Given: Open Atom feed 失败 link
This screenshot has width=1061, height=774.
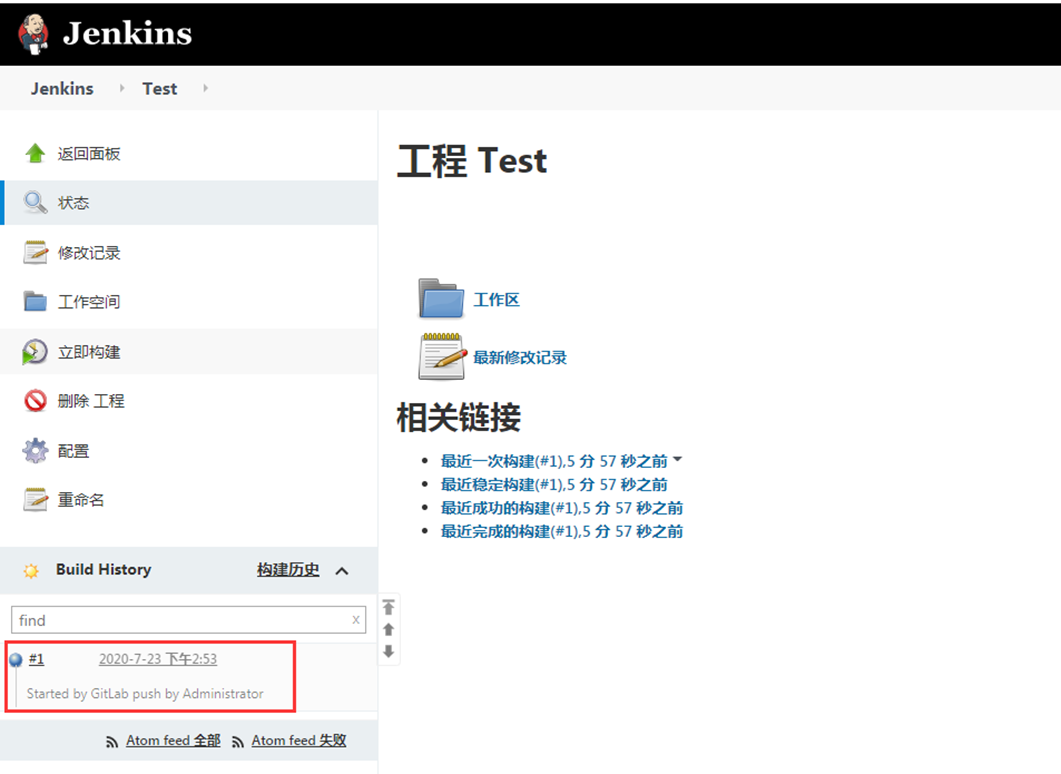Looking at the screenshot, I should tap(299, 741).
